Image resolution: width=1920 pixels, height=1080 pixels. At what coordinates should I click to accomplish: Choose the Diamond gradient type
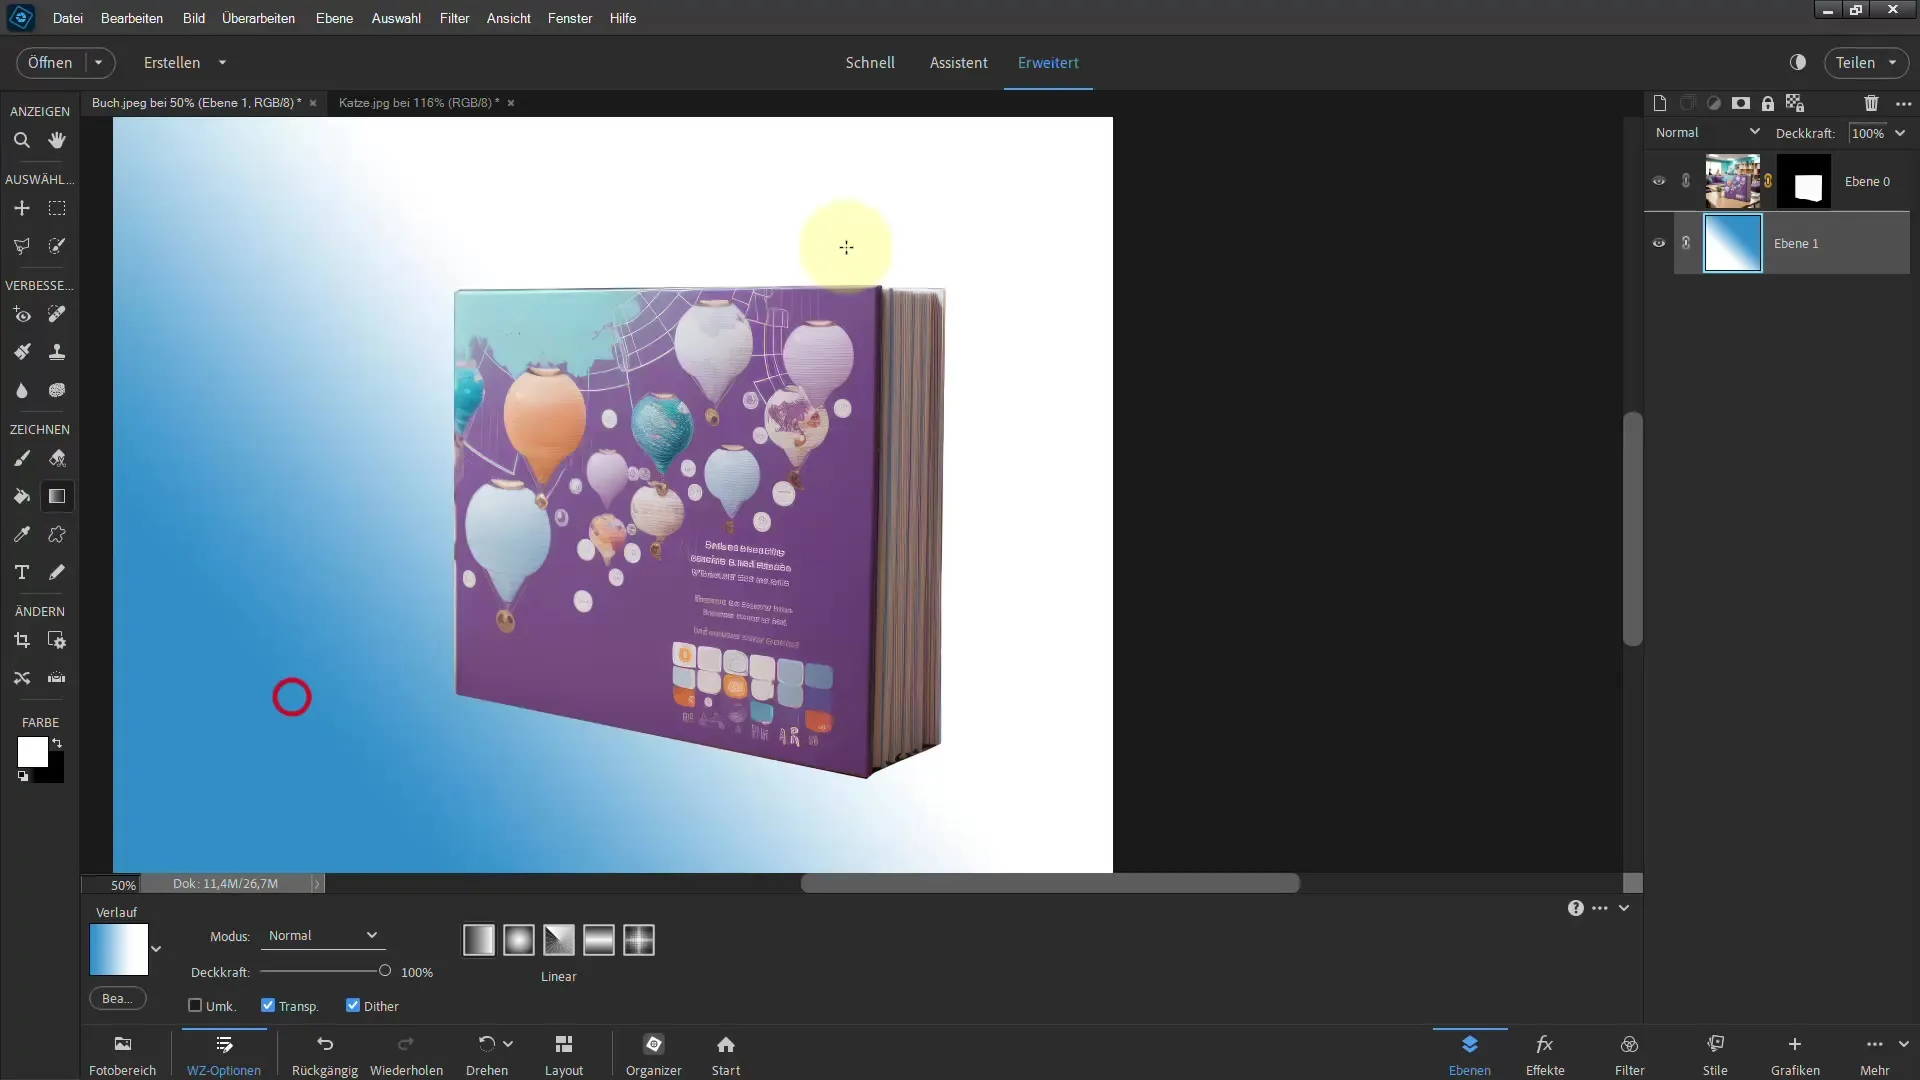coord(639,940)
